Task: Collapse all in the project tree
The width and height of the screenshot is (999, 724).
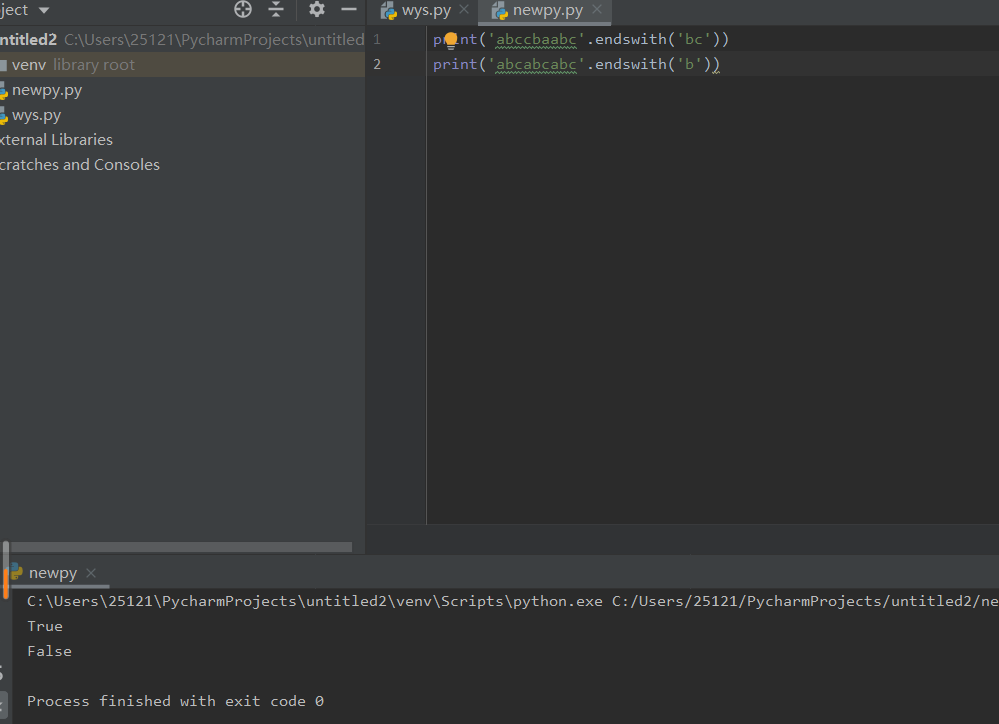Action: click(x=276, y=9)
